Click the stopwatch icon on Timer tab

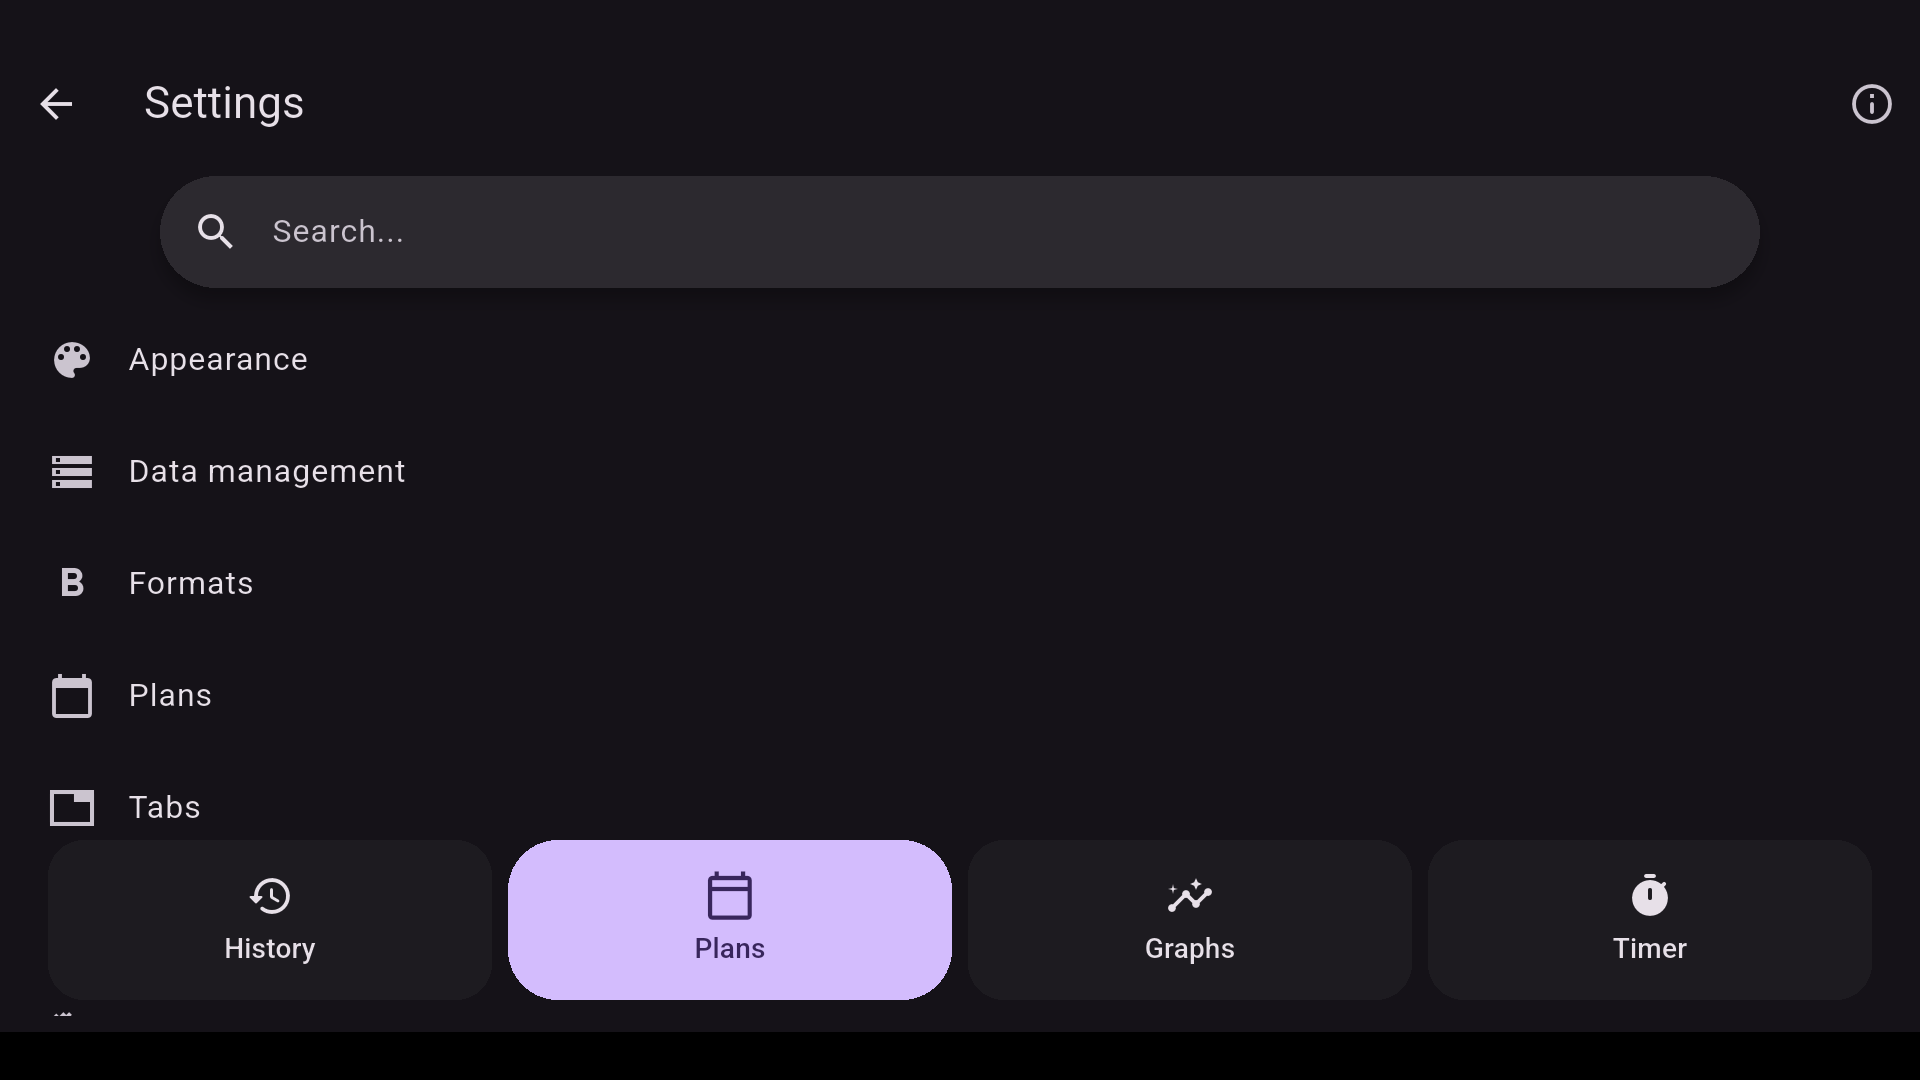coord(1650,895)
